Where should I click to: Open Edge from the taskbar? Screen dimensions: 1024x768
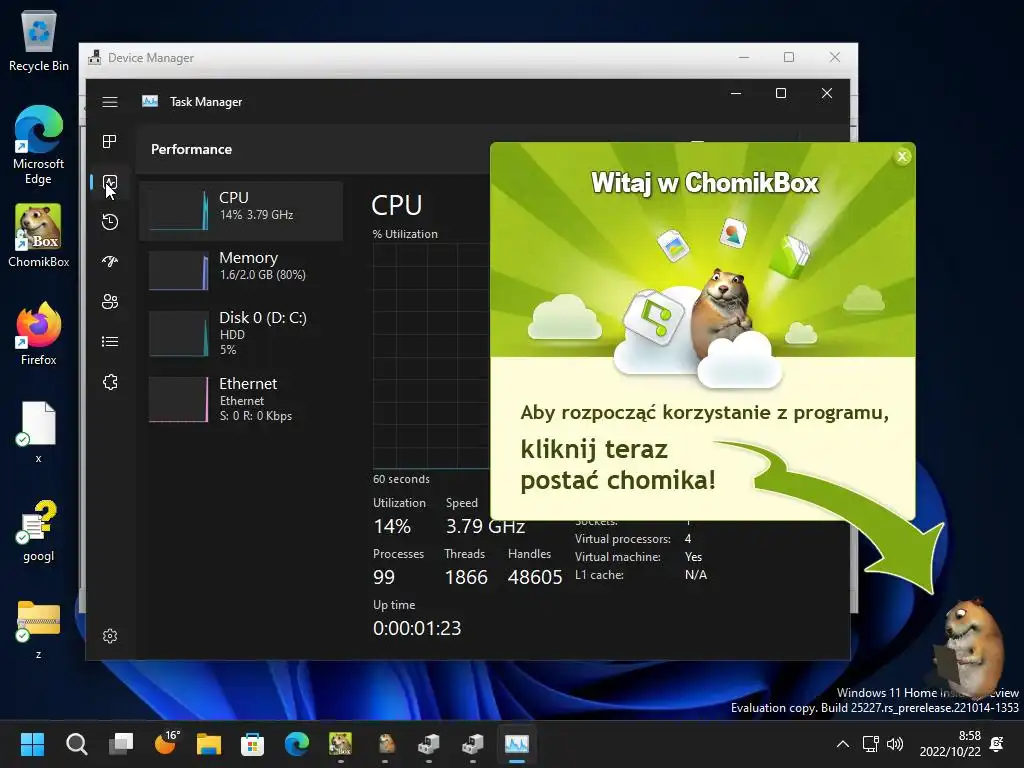tap(296, 744)
